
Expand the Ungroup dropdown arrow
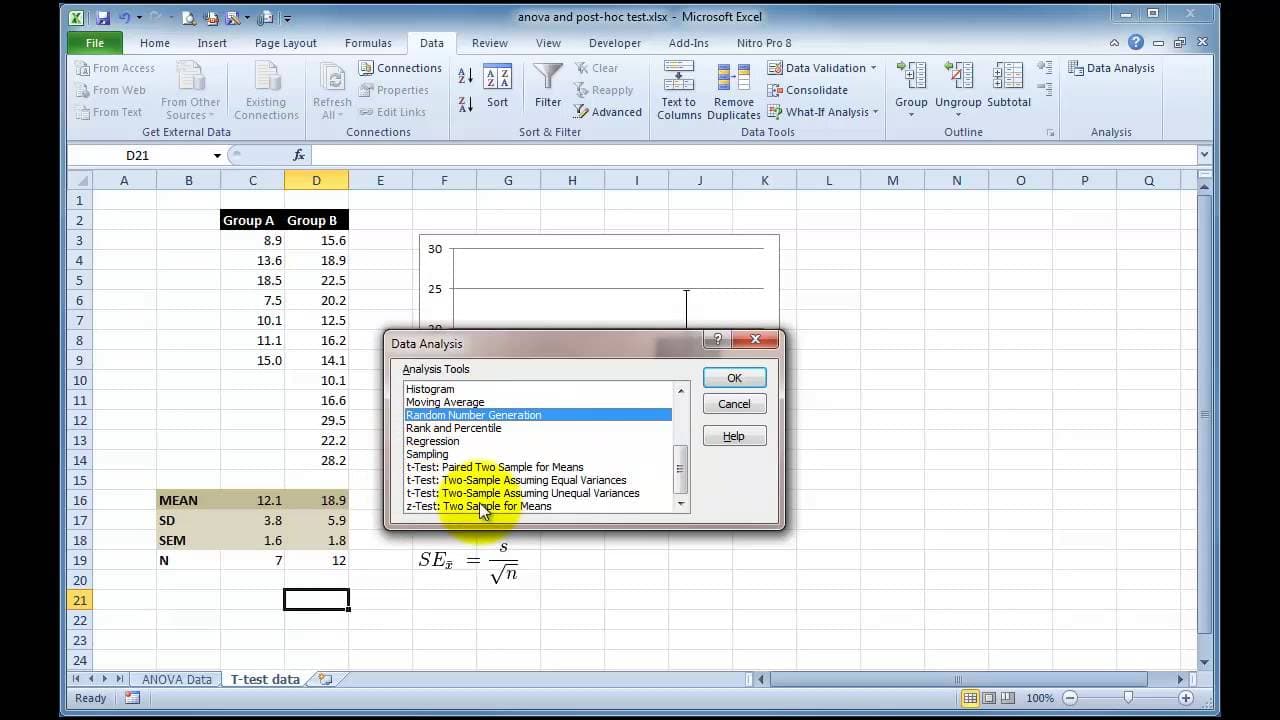pos(958,115)
